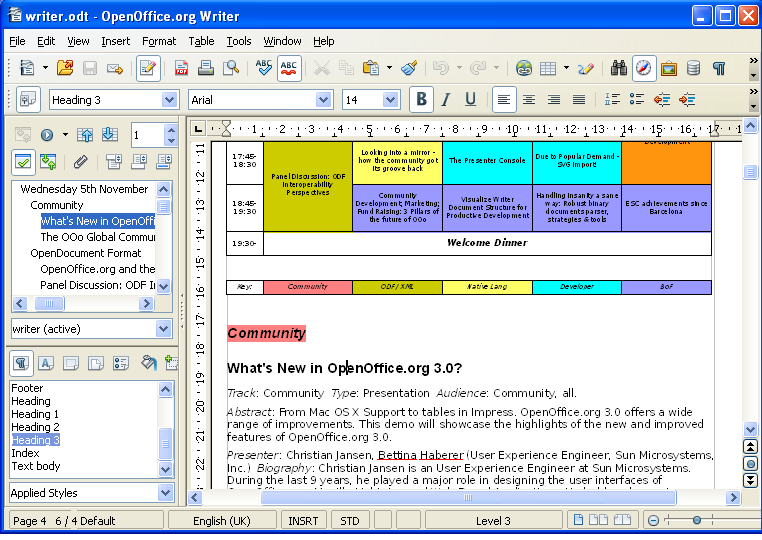This screenshot has width=762, height=540.
Task: Click 'The OOo Global Commu' navigator entry
Action: coord(97,238)
